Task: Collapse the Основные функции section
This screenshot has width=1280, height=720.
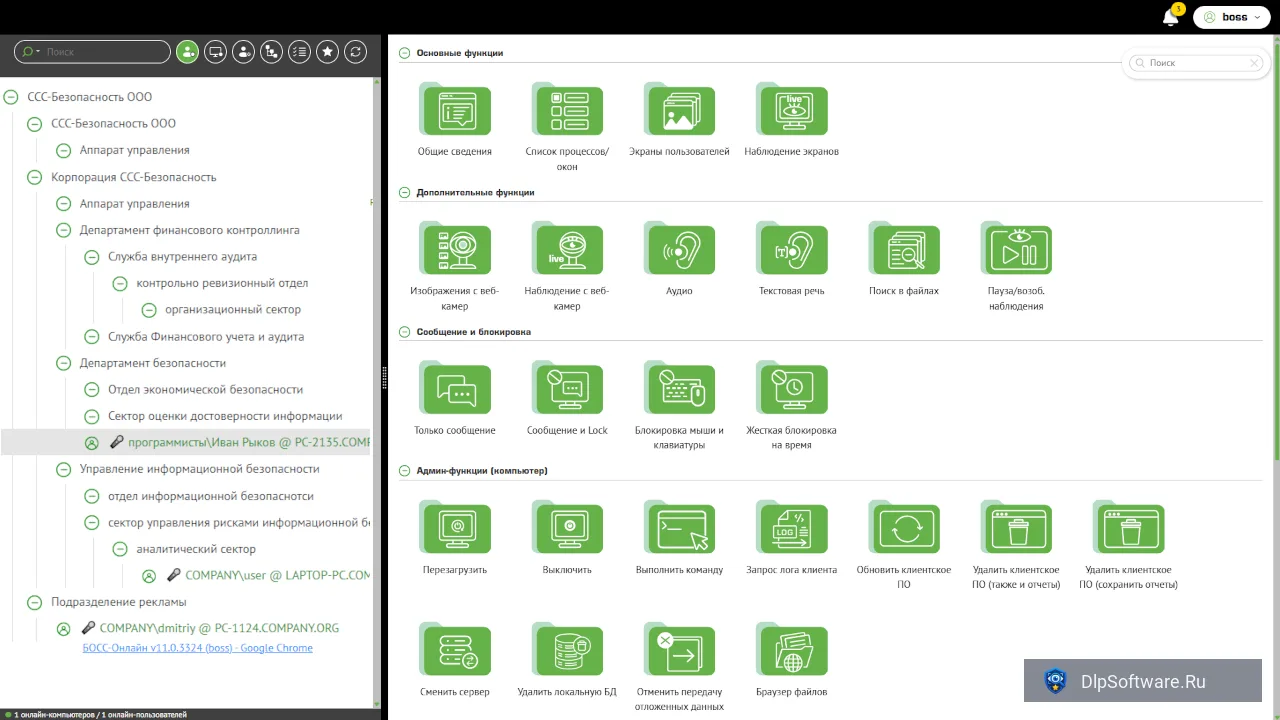Action: click(x=405, y=53)
